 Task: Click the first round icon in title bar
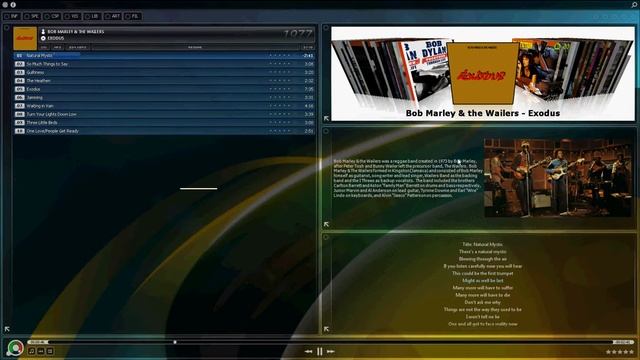click(x=6, y=4)
